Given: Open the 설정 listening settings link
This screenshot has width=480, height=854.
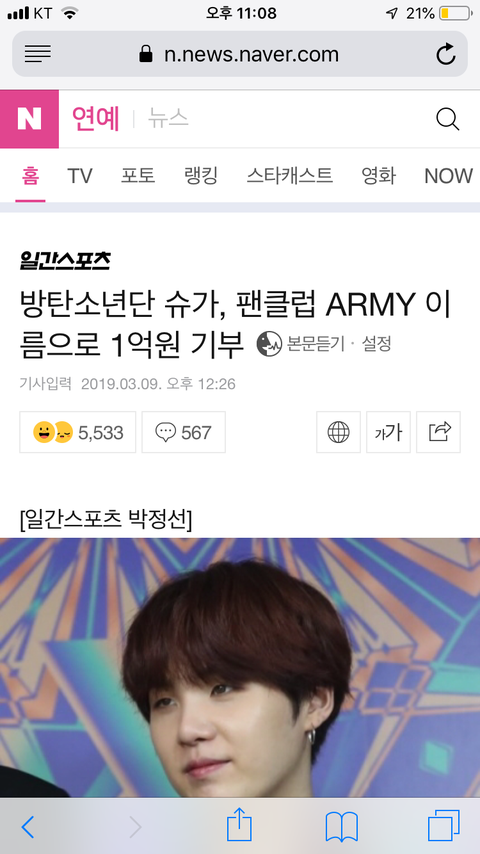Looking at the screenshot, I should click(377, 344).
